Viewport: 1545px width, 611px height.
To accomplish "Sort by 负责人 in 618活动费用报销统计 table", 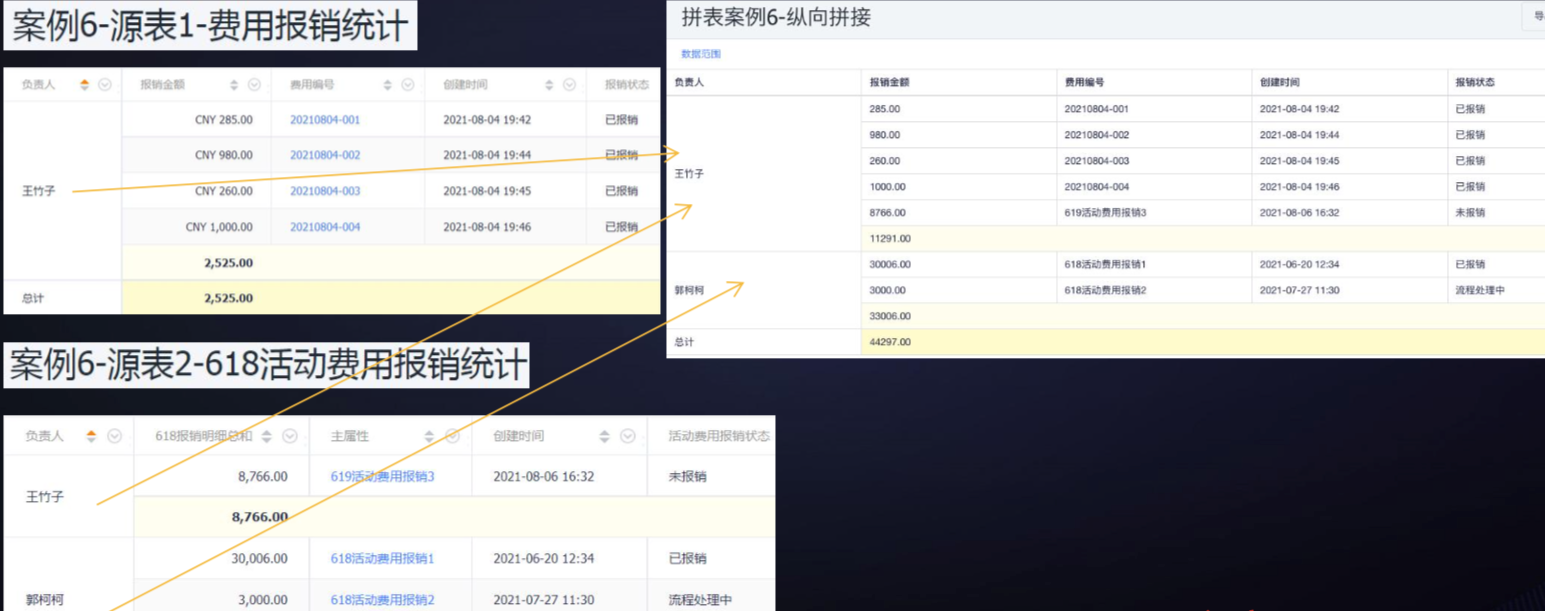I will click(91, 436).
